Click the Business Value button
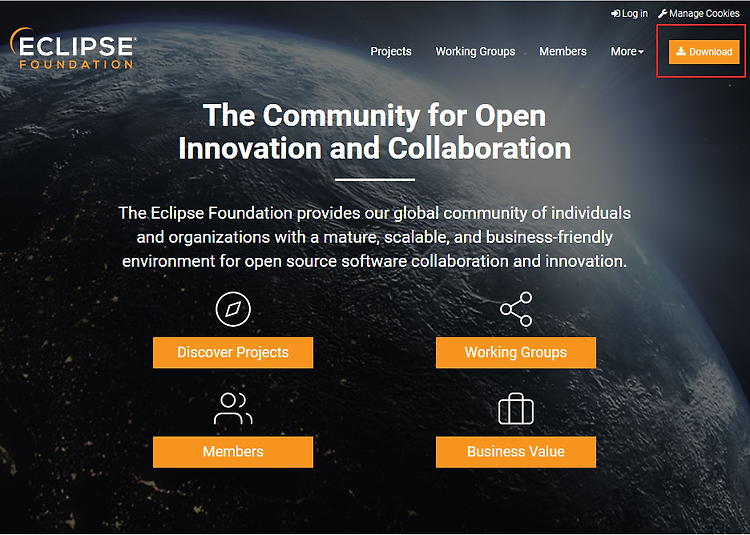Screen dimensions: 750x535 coord(516,452)
